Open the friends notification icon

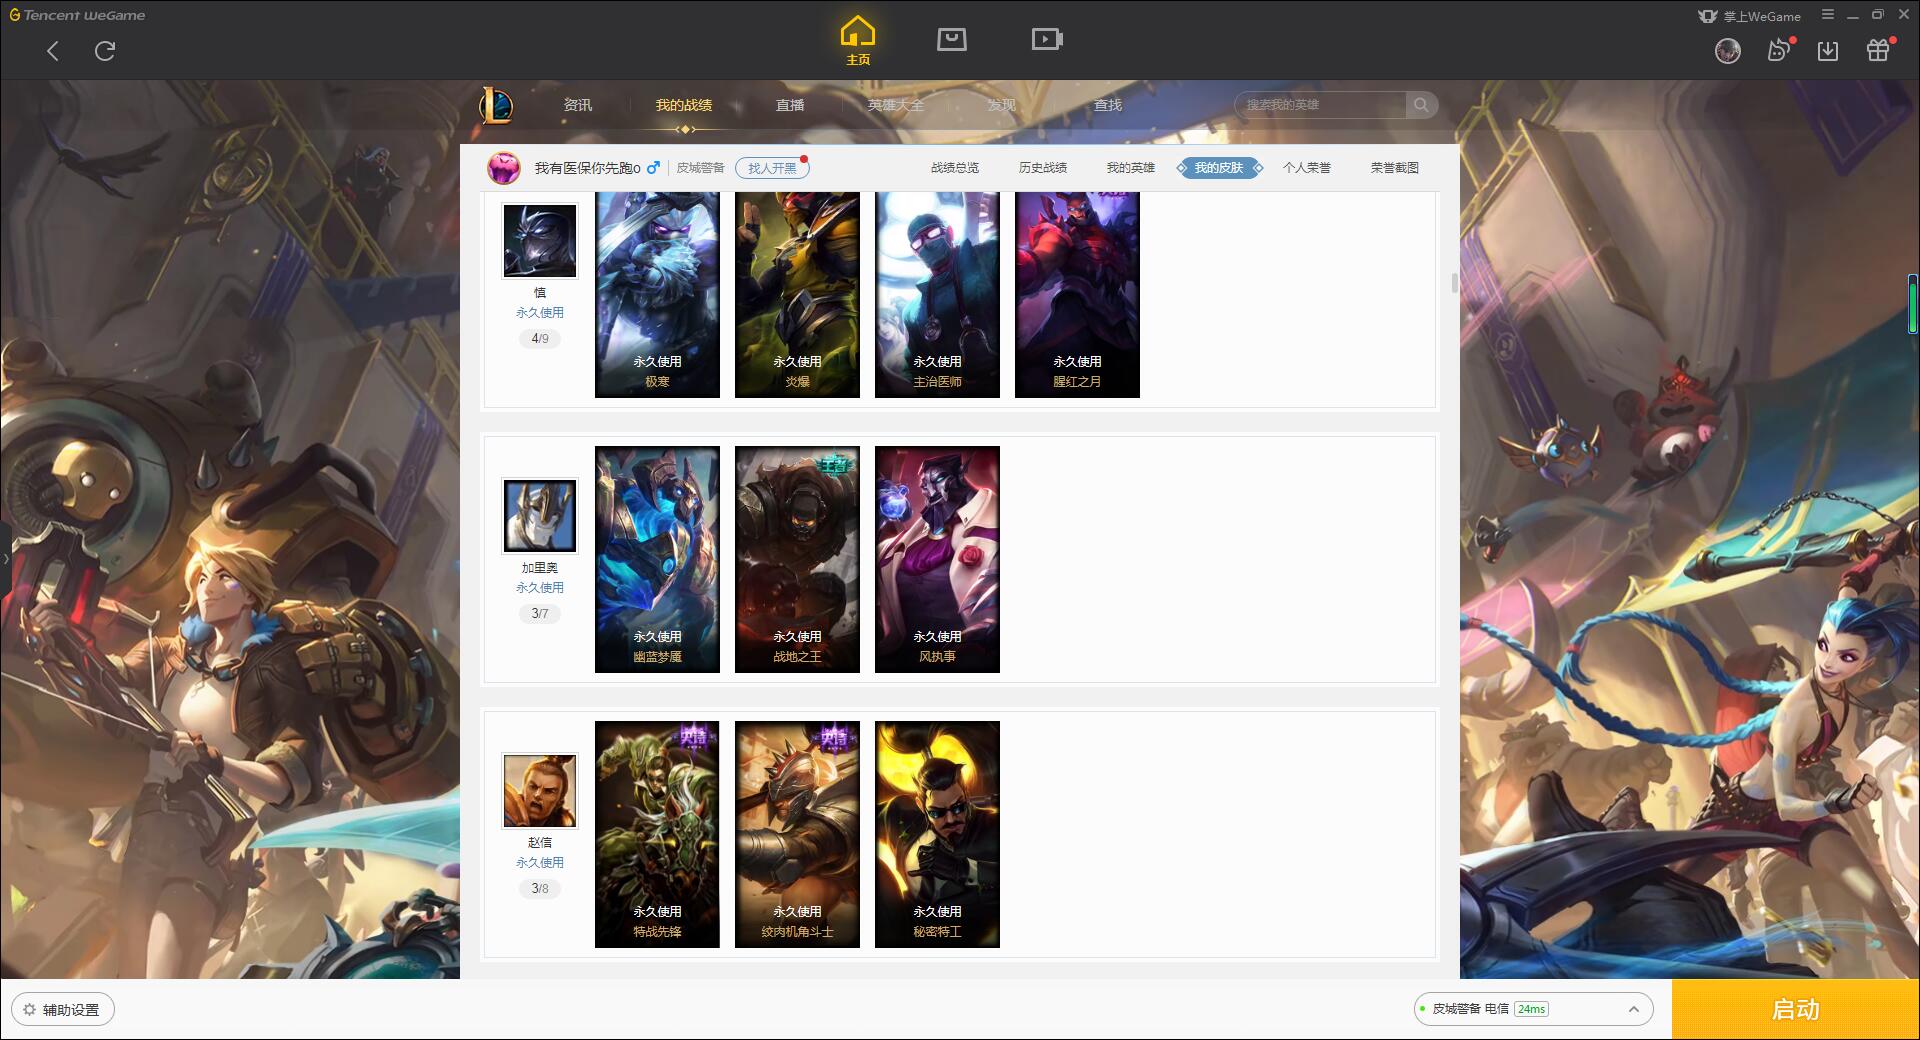(1779, 51)
